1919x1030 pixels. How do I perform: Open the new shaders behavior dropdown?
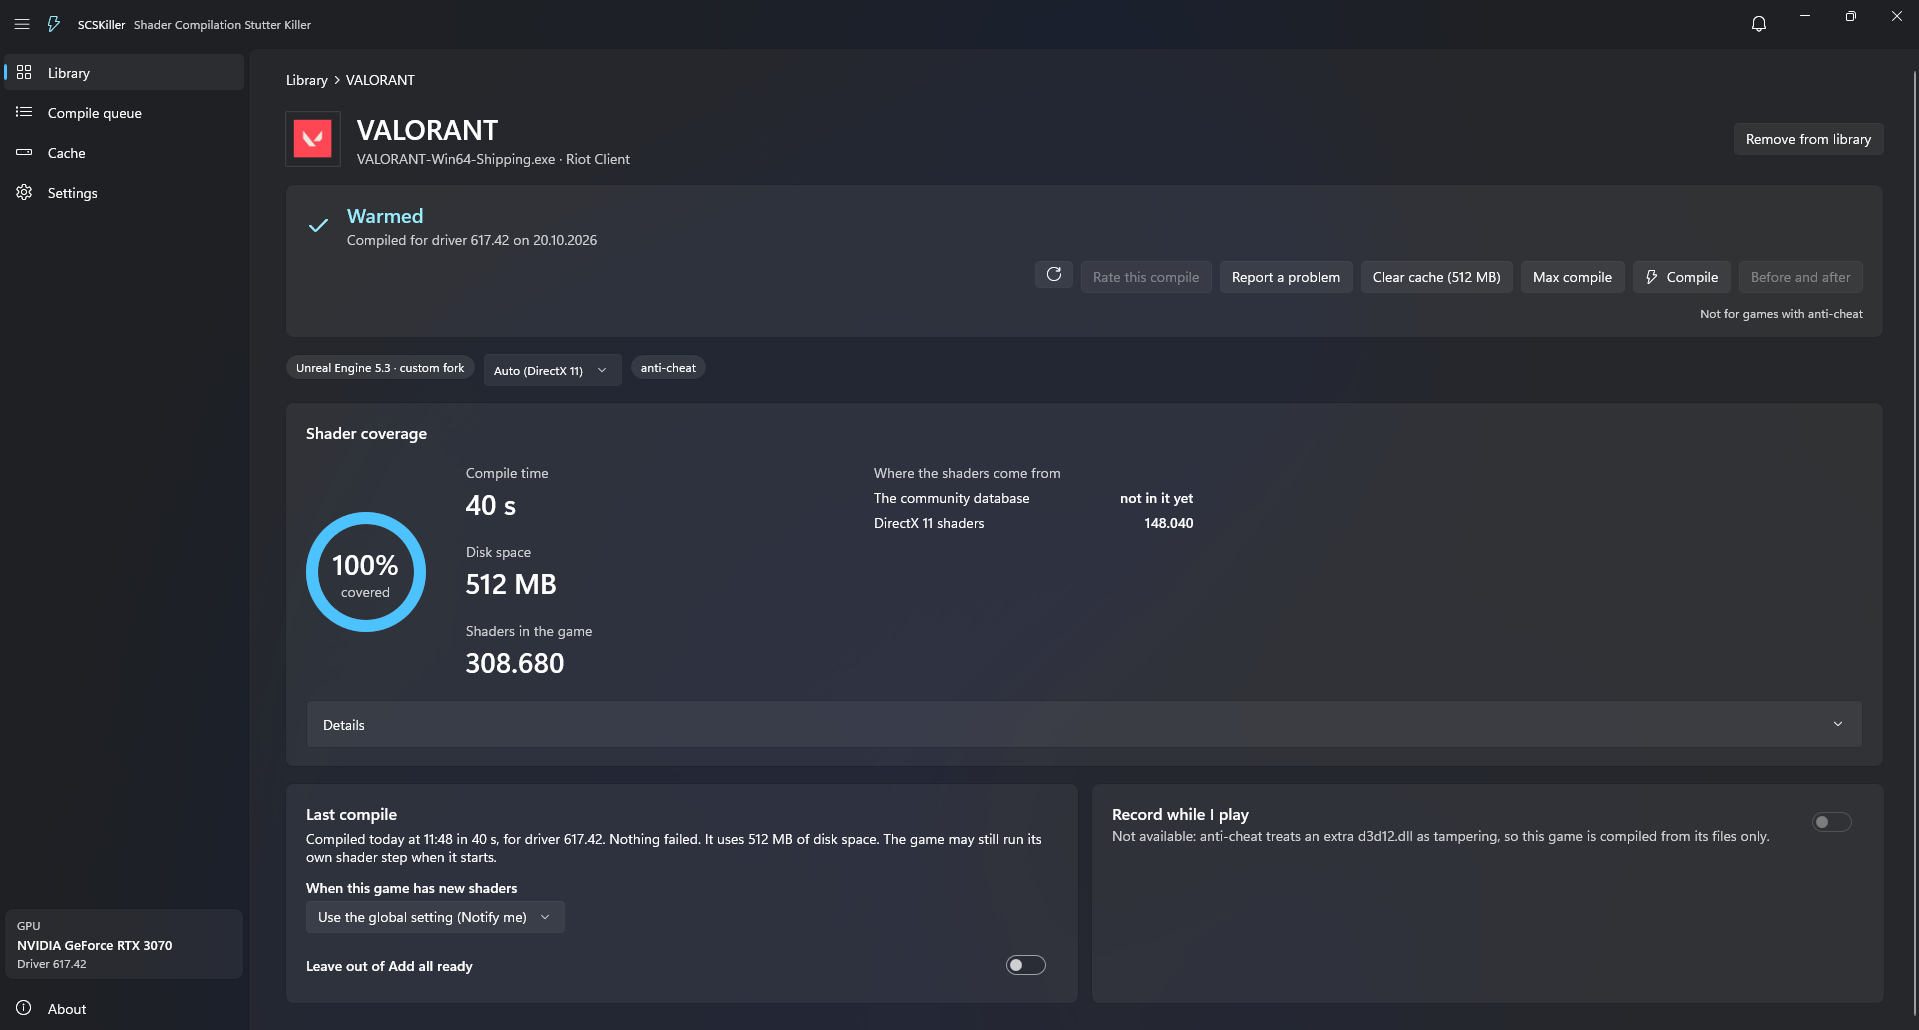coord(435,917)
